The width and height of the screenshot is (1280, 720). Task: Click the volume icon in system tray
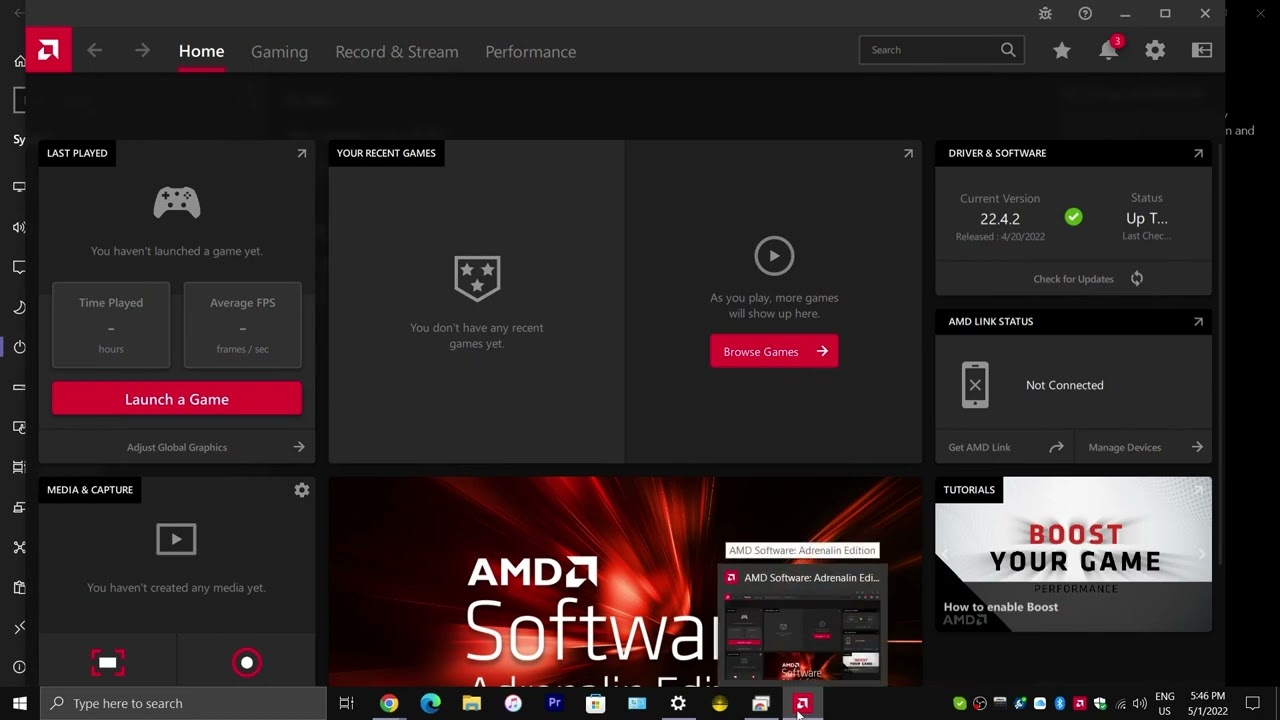coord(1140,703)
